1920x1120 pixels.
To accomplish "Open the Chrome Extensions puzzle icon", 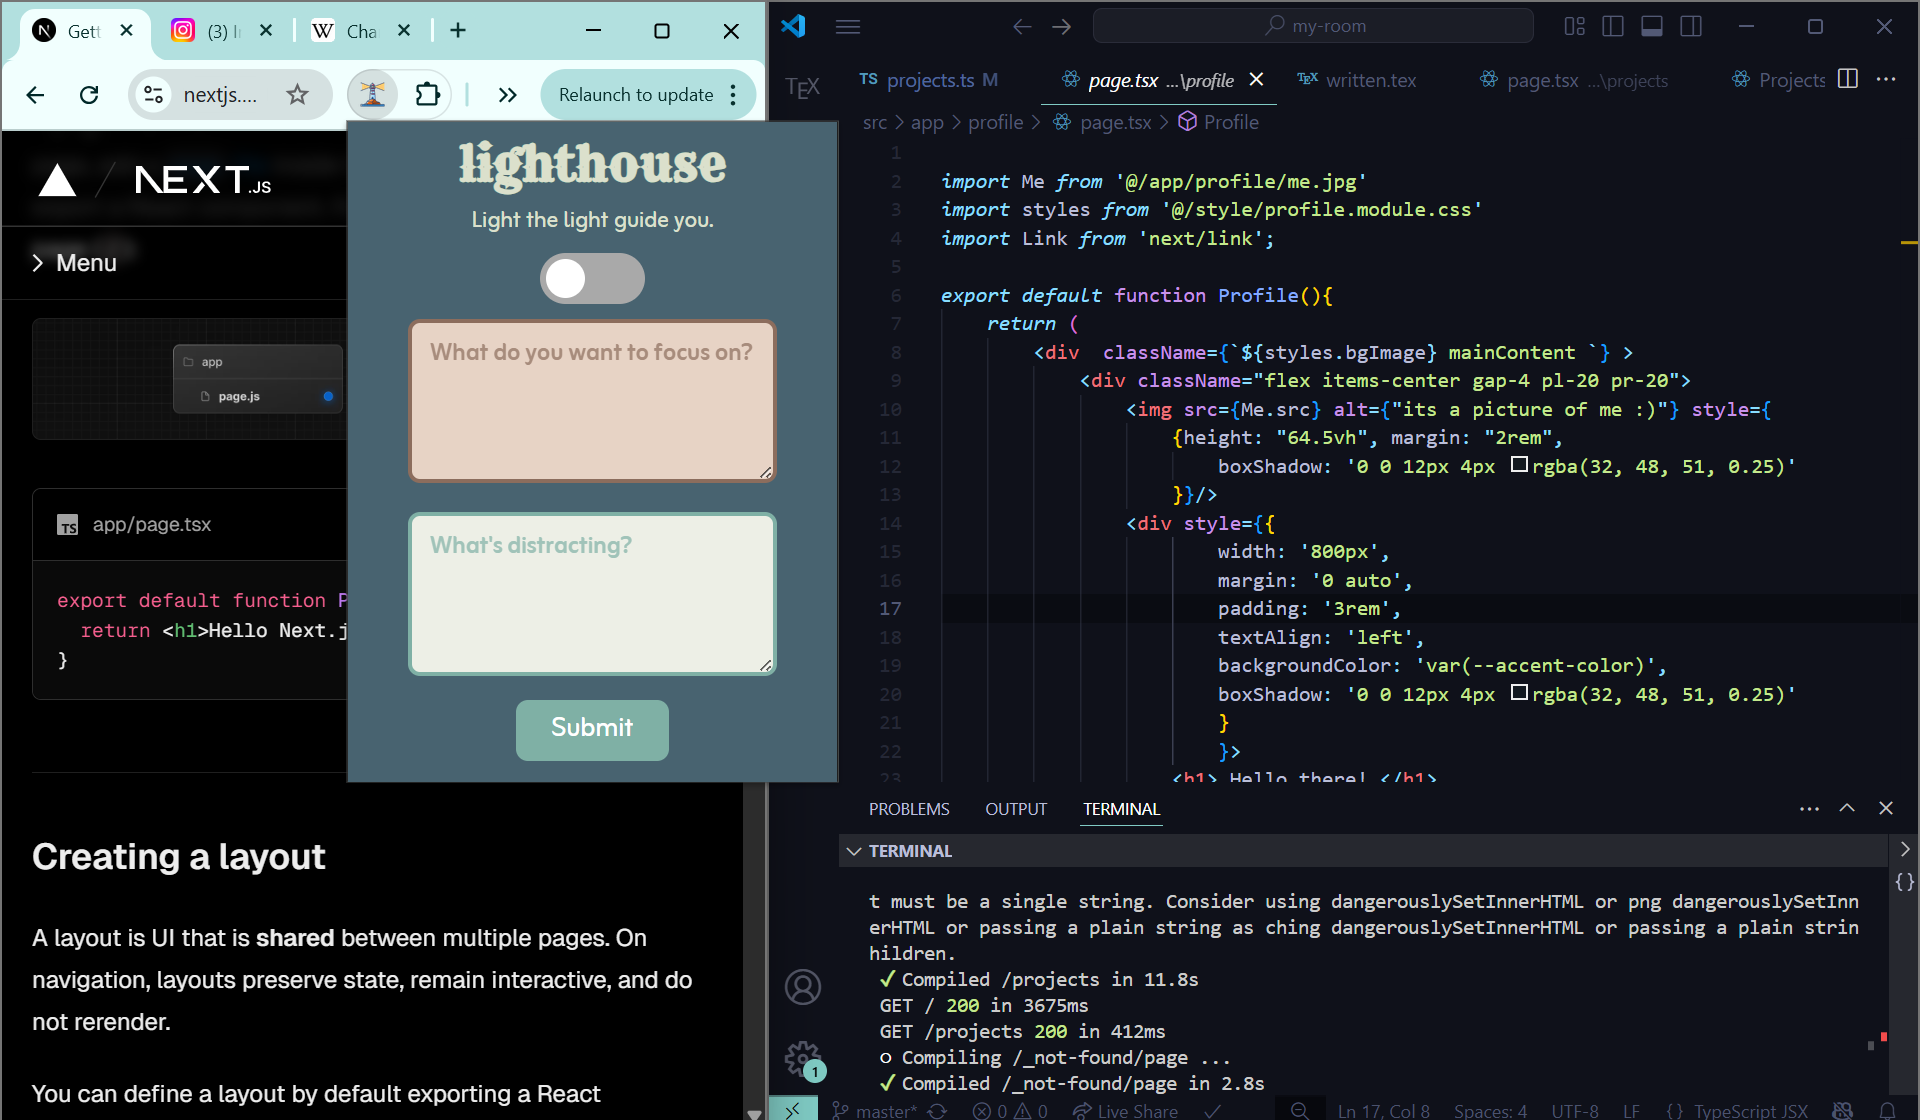I will [427, 95].
